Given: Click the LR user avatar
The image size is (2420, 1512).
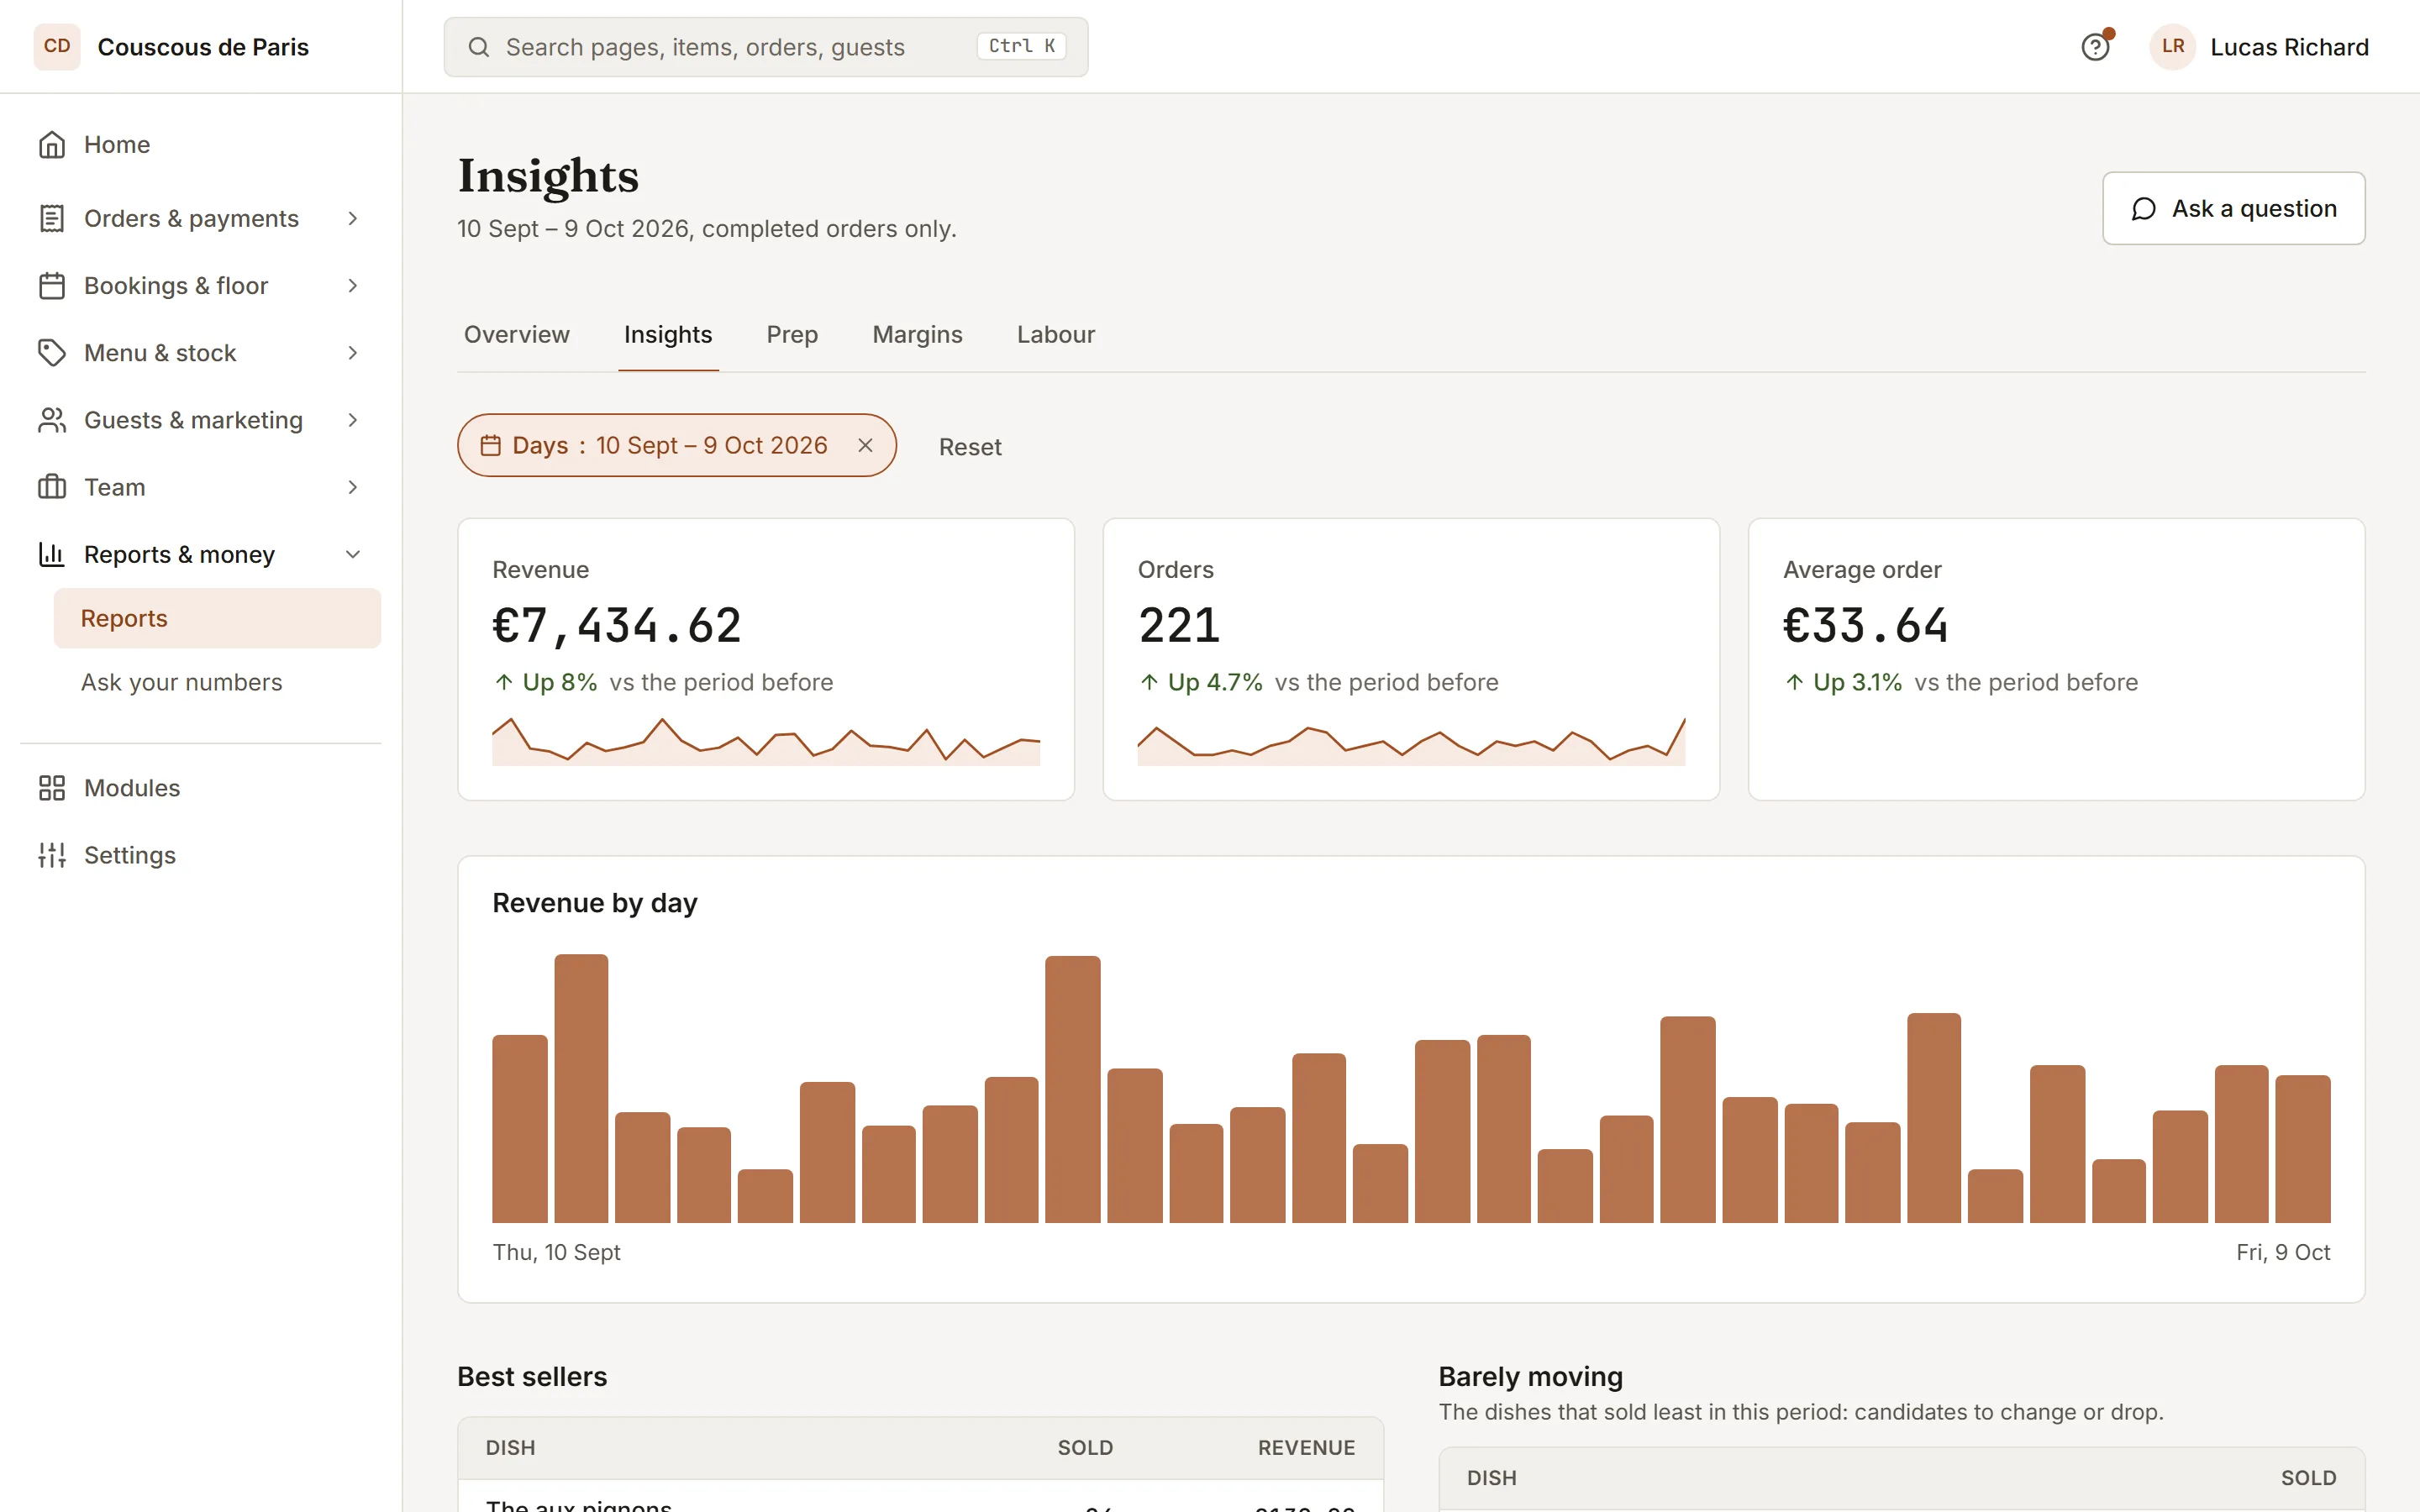Looking at the screenshot, I should [2172, 47].
